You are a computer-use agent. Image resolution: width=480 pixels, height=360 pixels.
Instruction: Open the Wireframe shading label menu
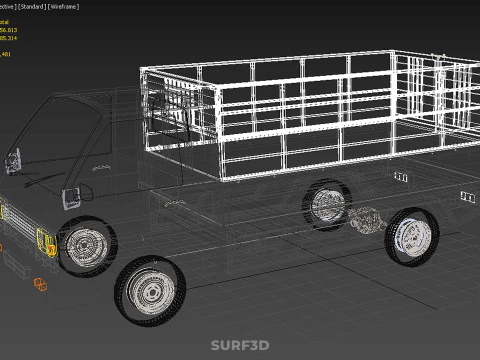(x=64, y=7)
